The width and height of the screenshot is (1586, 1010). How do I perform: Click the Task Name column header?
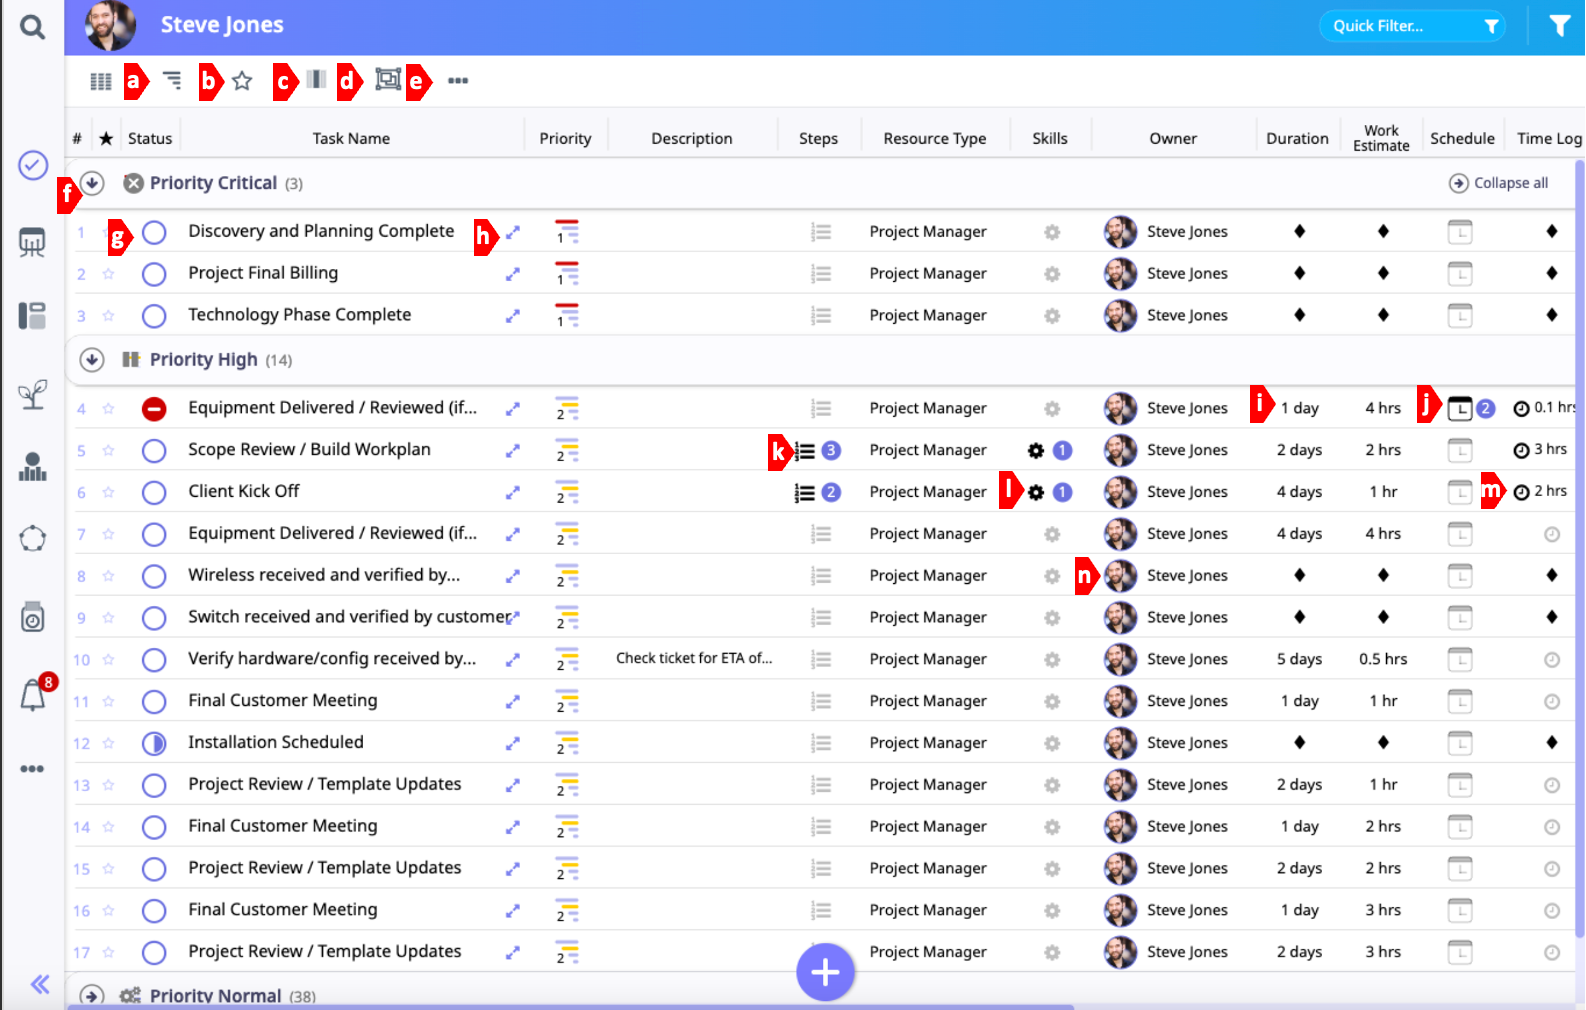point(351,139)
